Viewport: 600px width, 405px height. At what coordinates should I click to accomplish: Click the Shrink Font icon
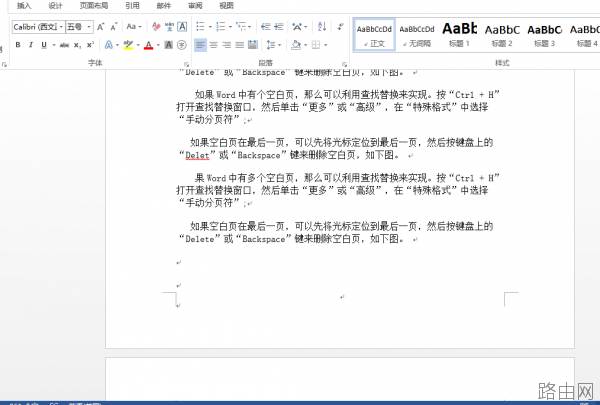[114, 27]
